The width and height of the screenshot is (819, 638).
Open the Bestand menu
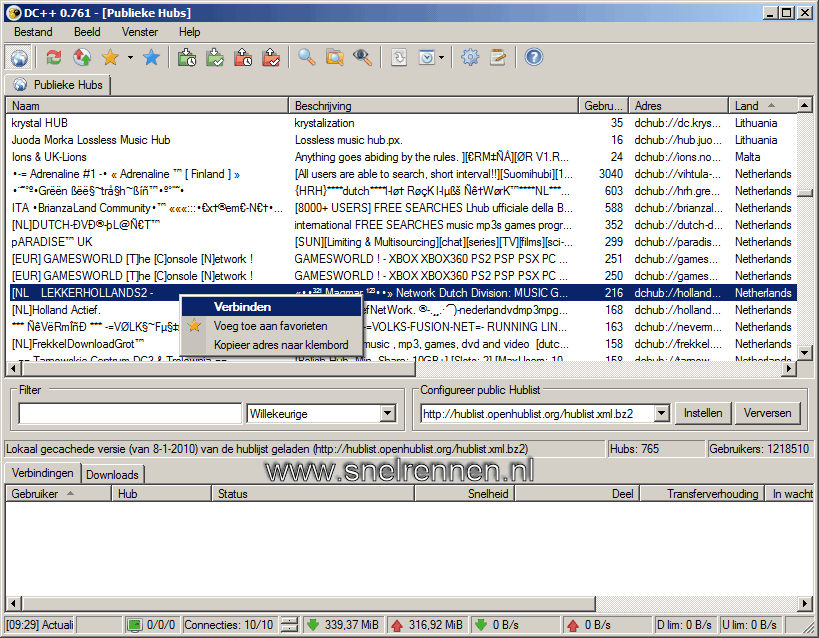pyautogui.click(x=33, y=32)
